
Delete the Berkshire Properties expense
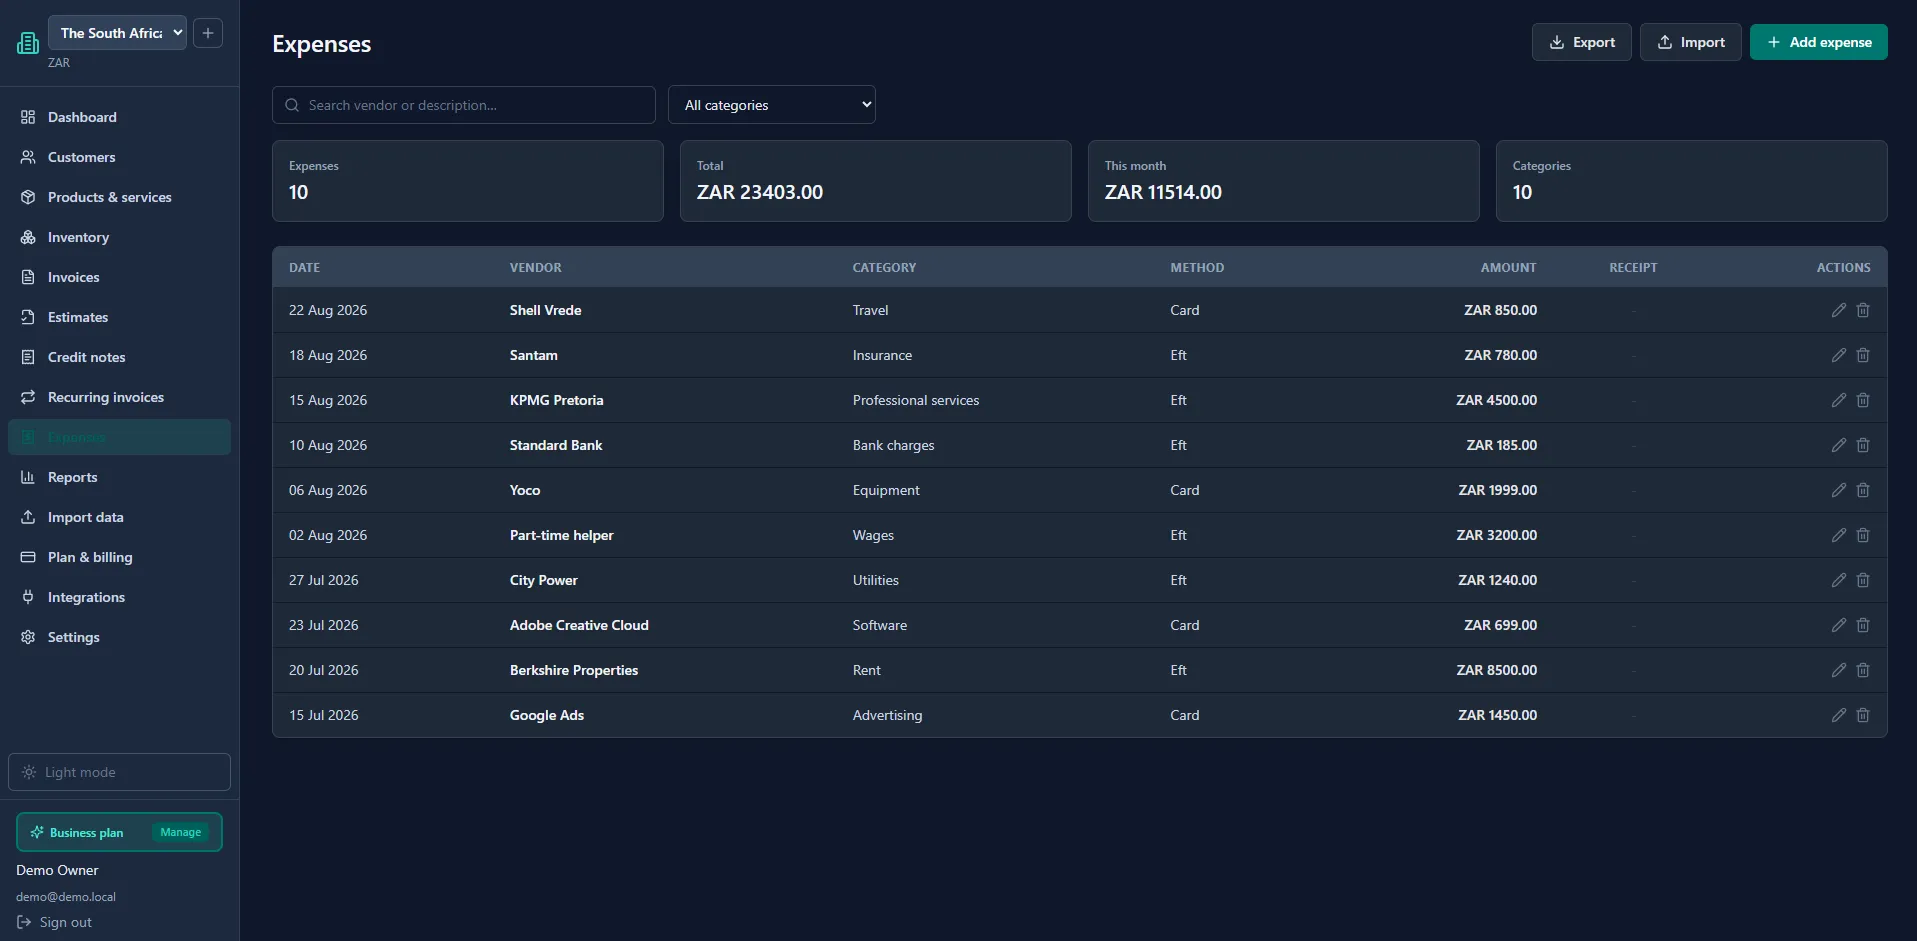pyautogui.click(x=1863, y=670)
